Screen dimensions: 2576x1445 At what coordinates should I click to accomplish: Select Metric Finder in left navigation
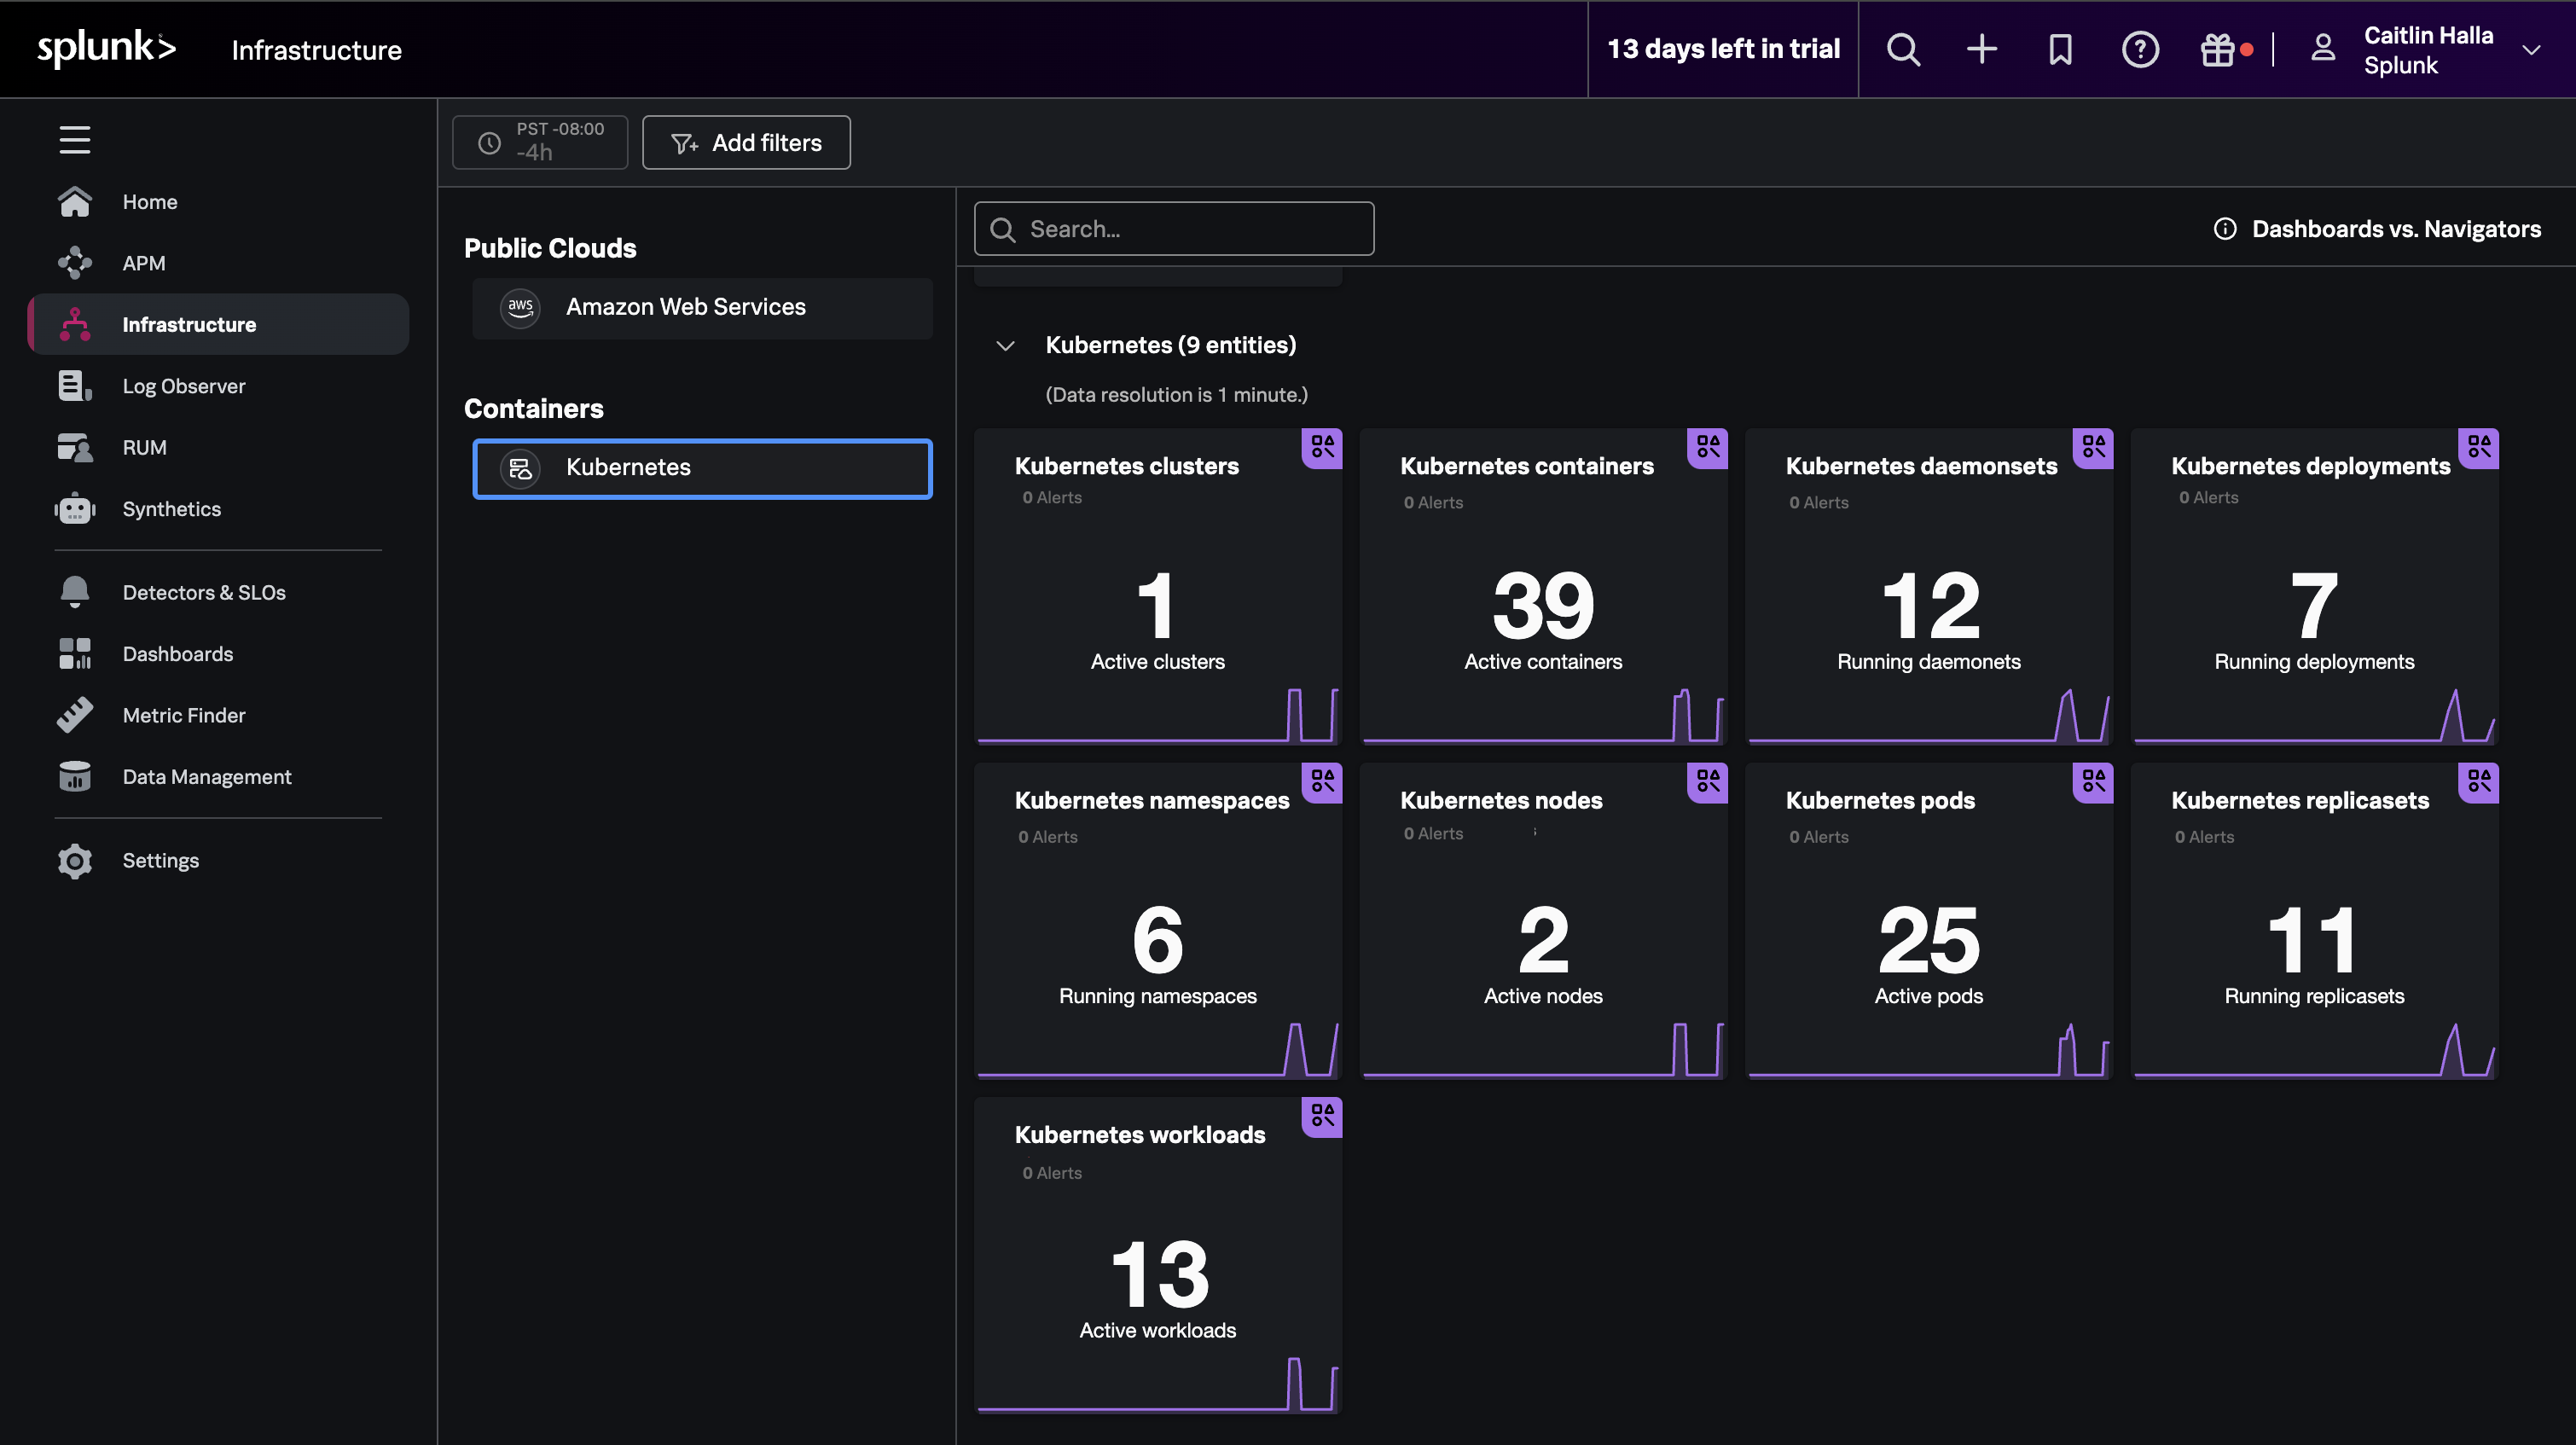coord(183,715)
